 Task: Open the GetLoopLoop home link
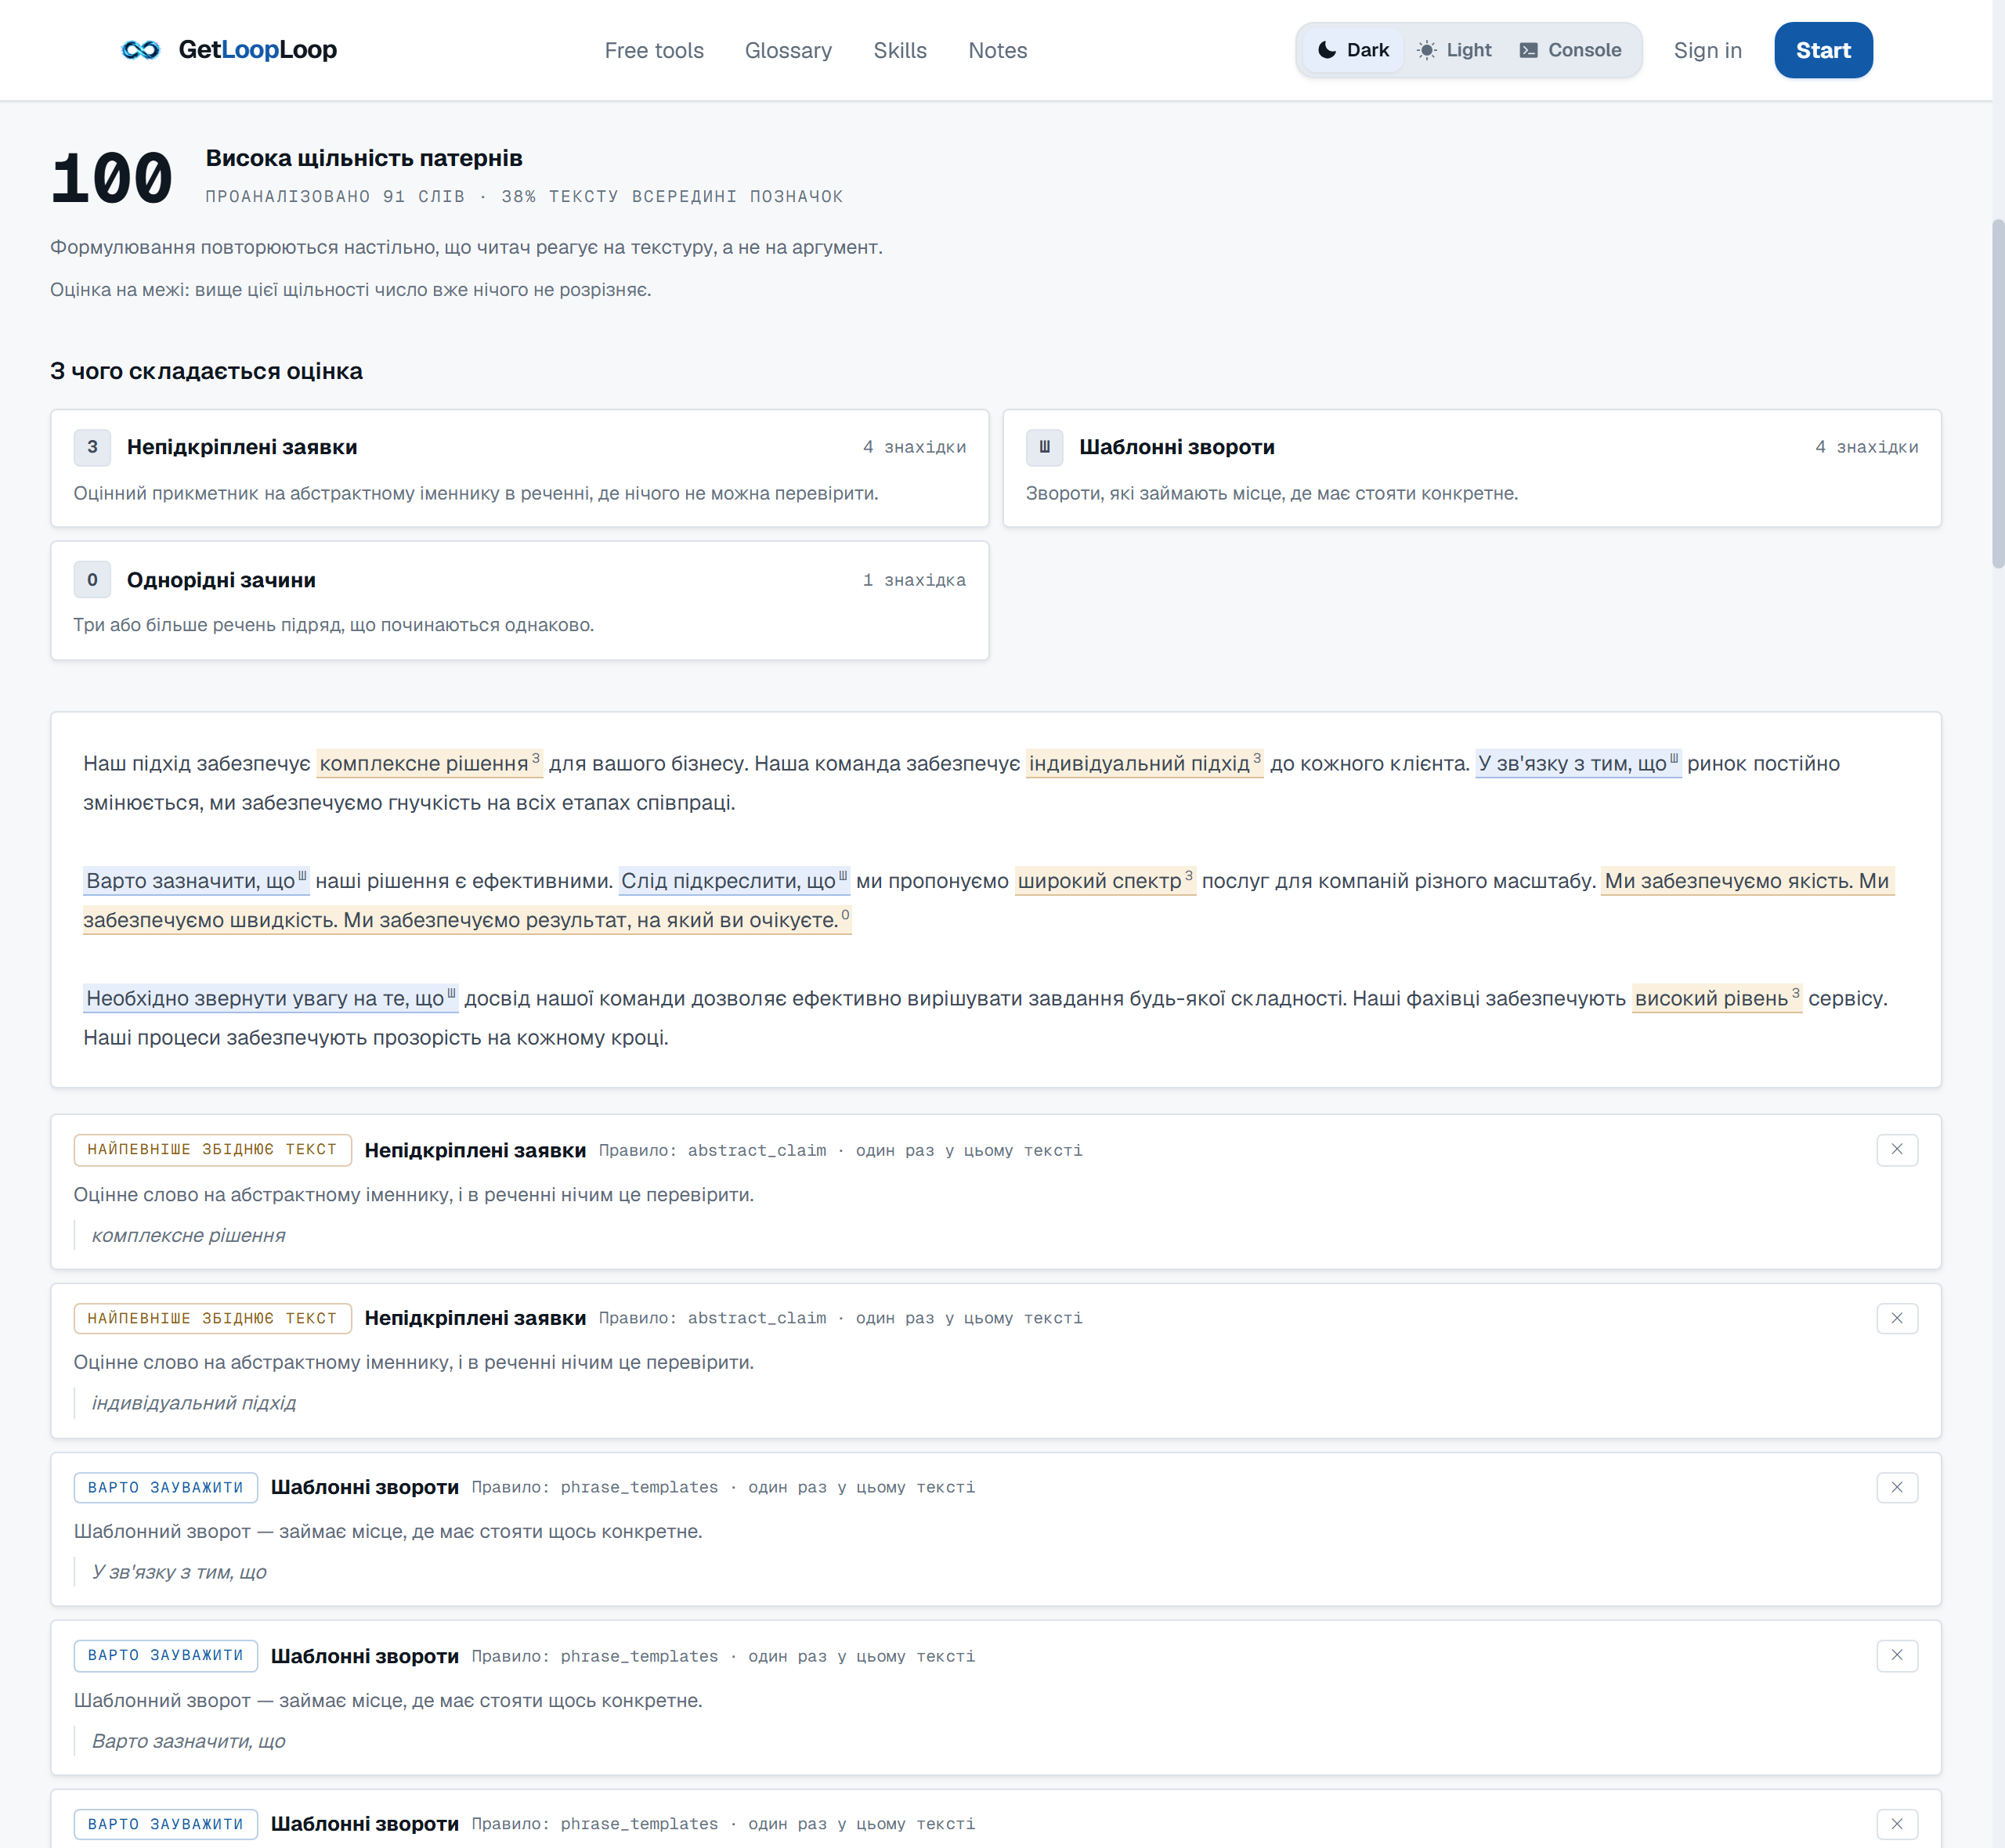click(229, 50)
